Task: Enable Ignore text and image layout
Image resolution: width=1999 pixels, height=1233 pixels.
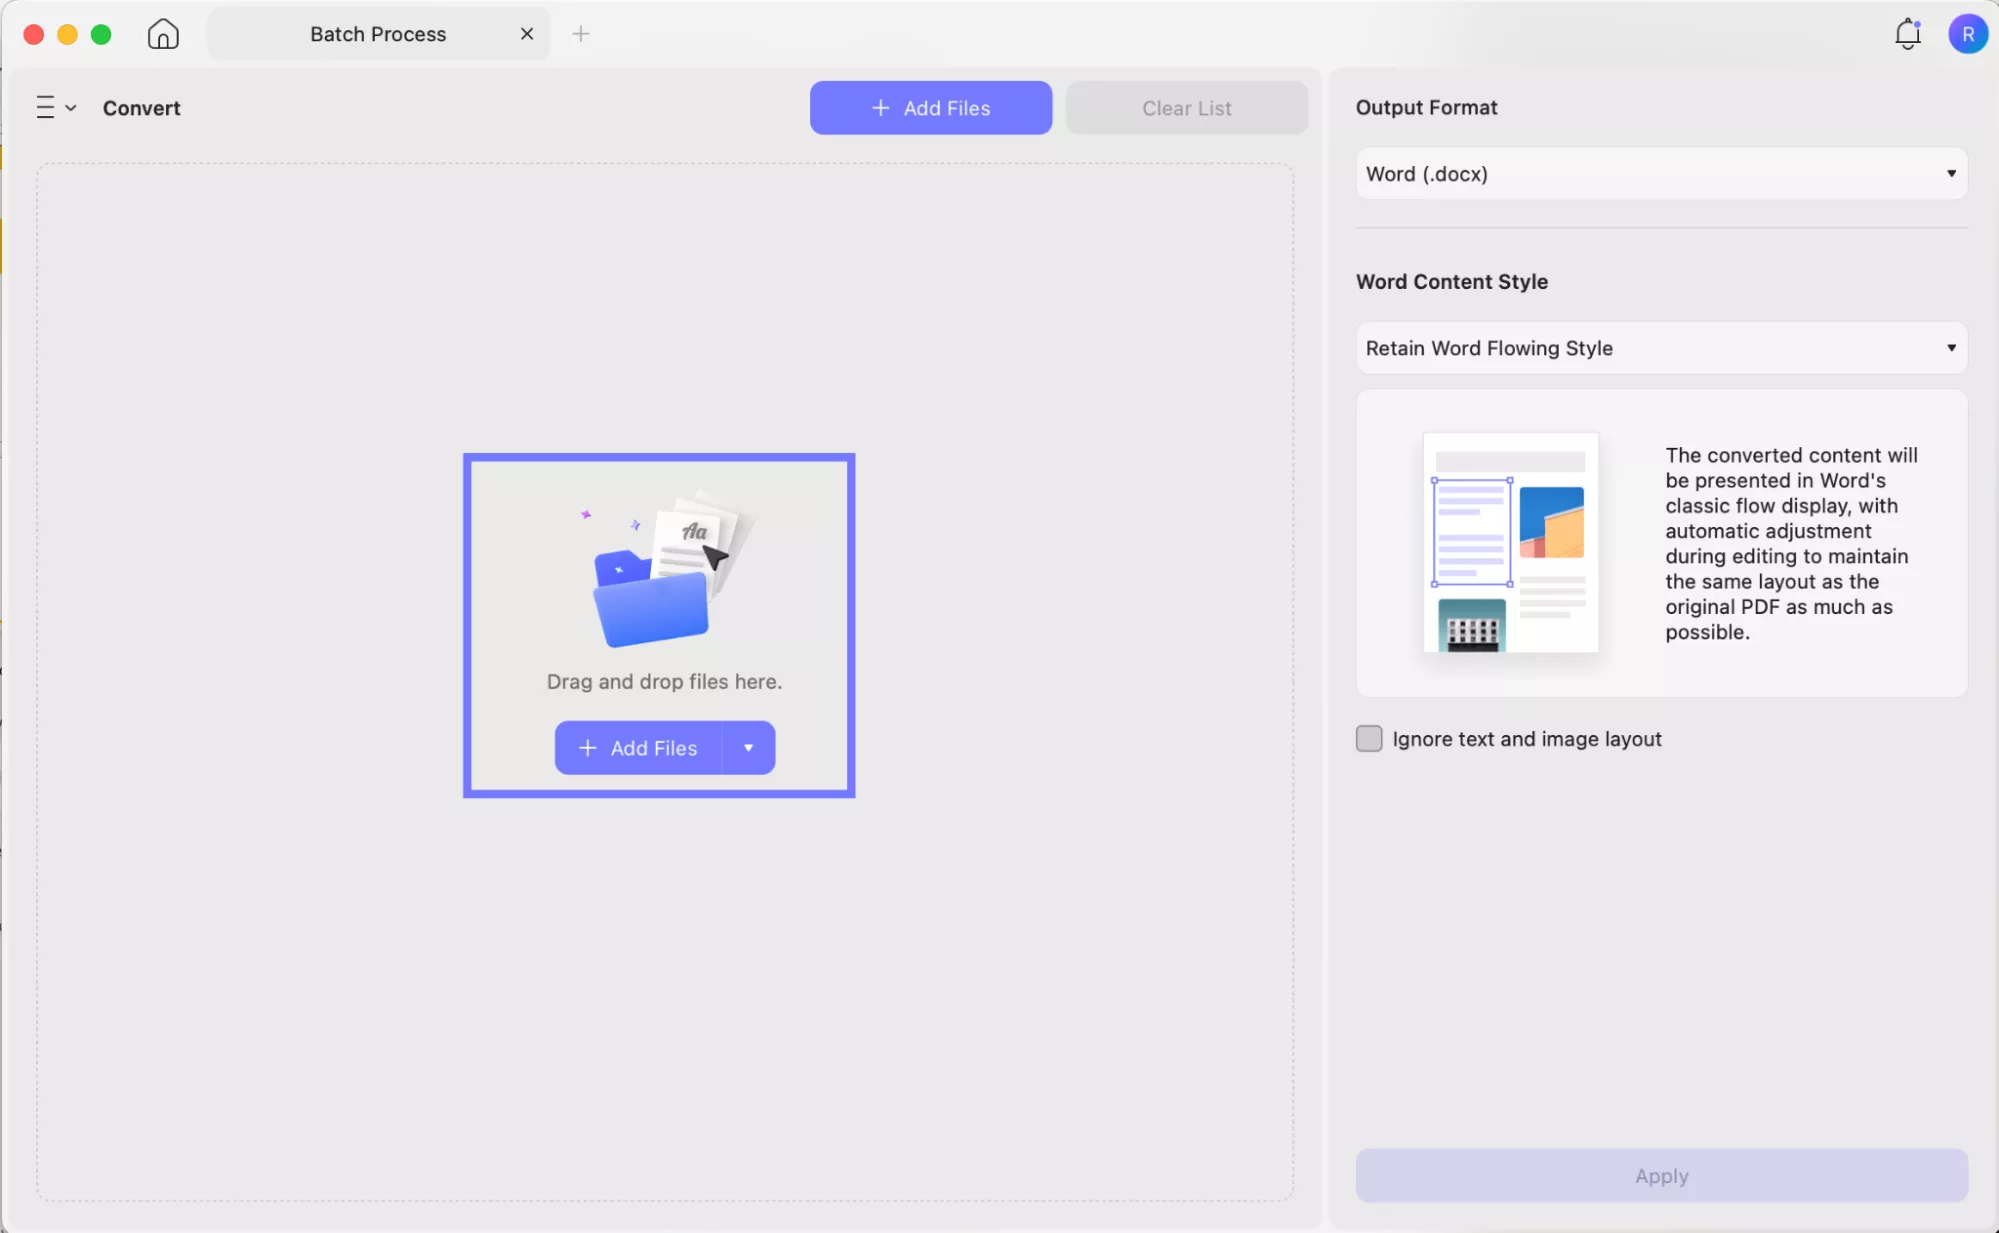Action: tap(1369, 738)
